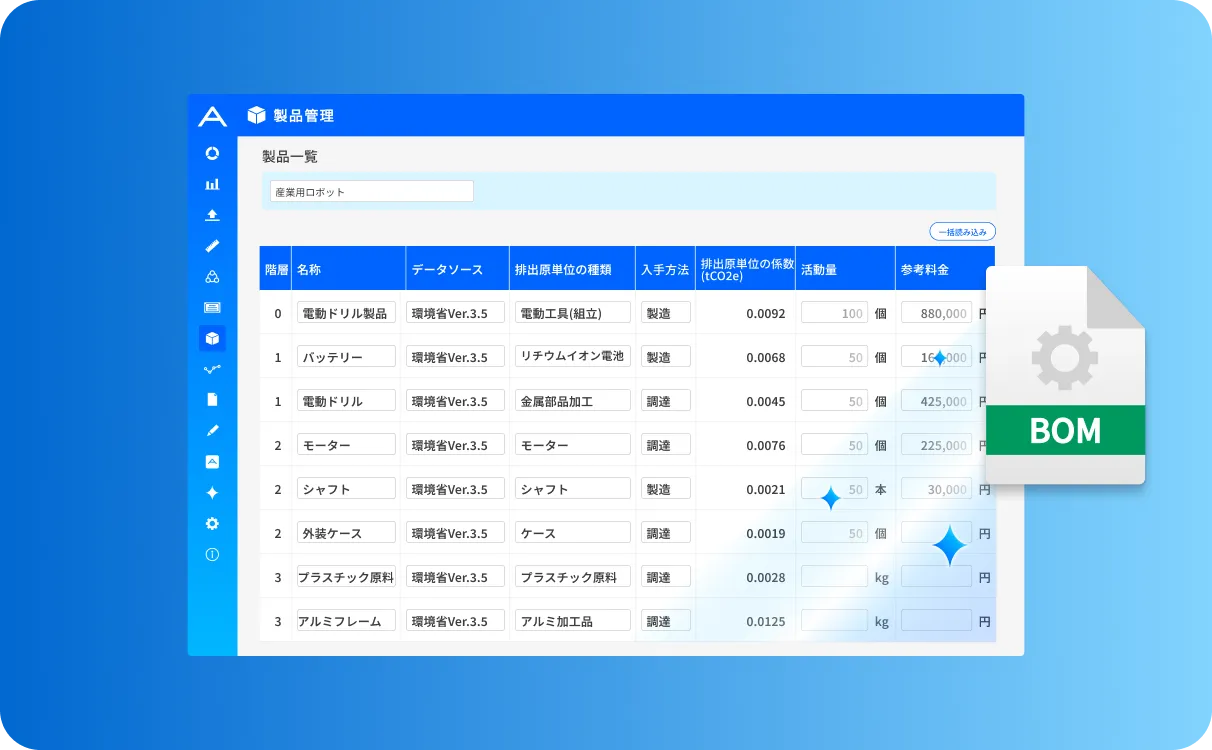Open the cube product management icon

[x=212, y=338]
